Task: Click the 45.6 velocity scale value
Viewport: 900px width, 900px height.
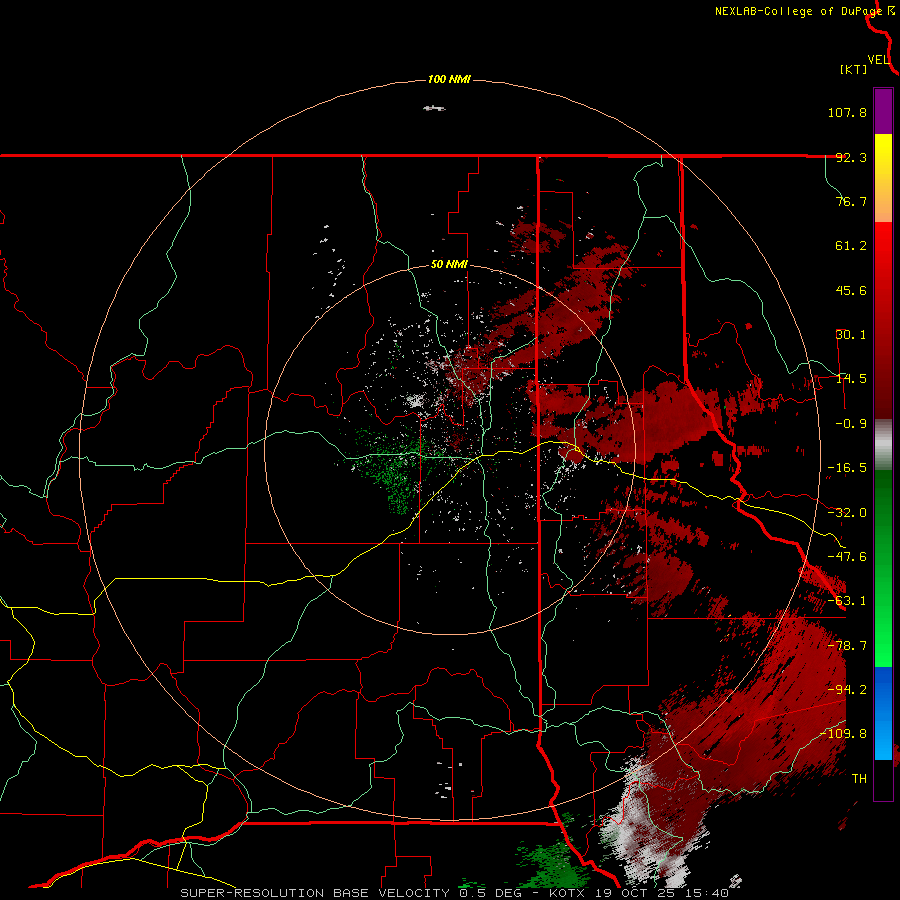Action: [851, 290]
